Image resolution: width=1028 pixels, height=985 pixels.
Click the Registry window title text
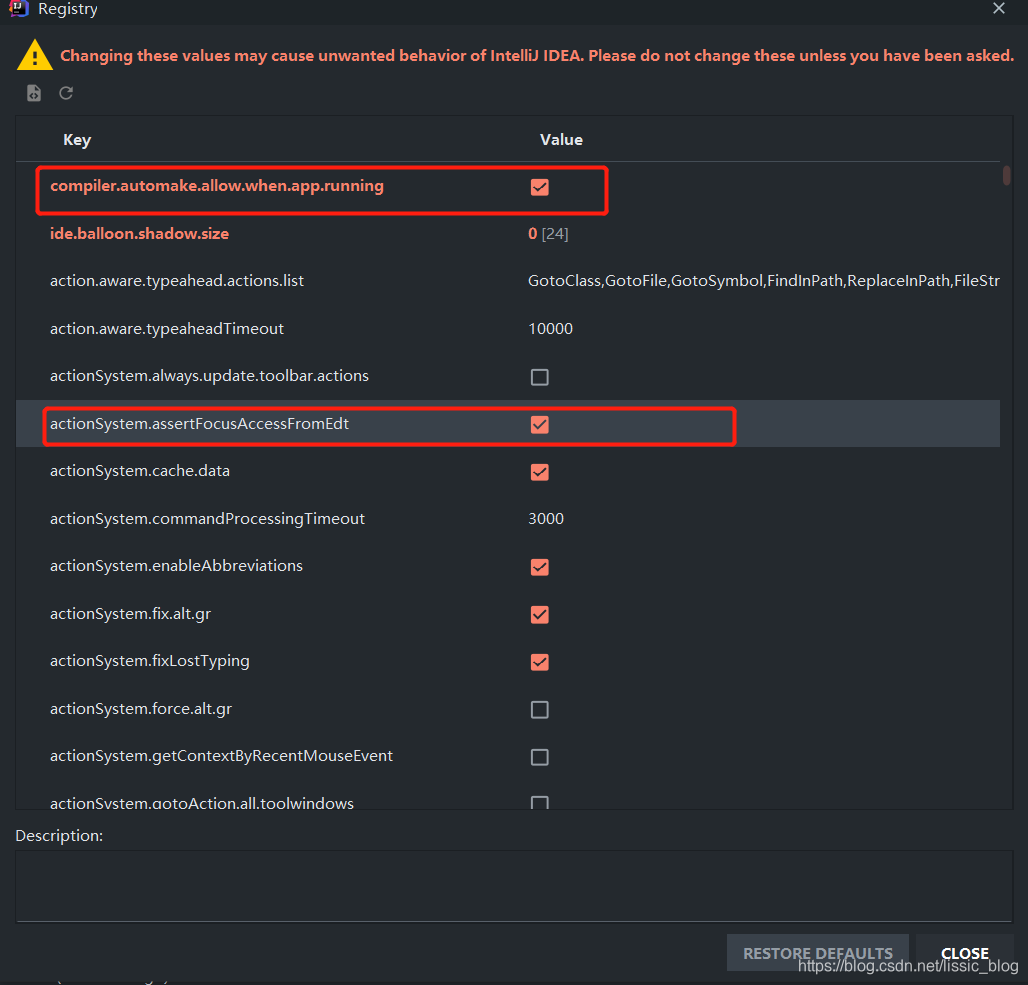pos(68,9)
